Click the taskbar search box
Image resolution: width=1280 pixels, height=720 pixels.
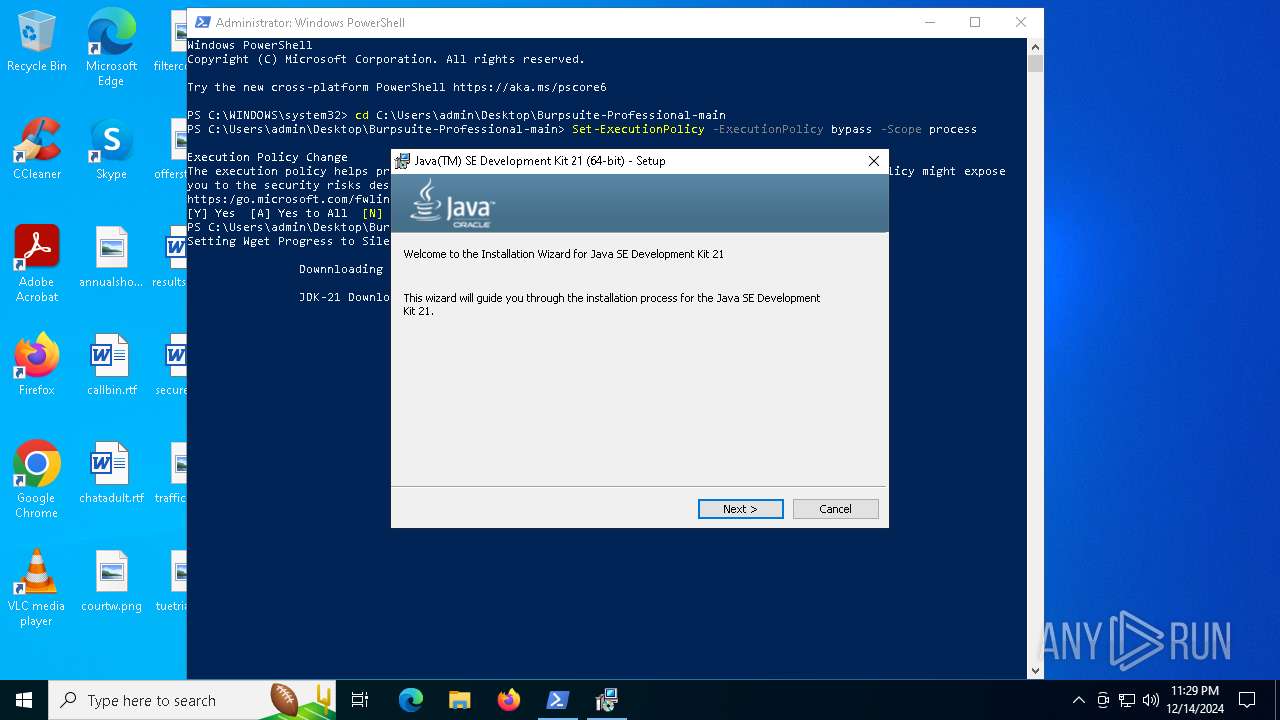(193, 700)
